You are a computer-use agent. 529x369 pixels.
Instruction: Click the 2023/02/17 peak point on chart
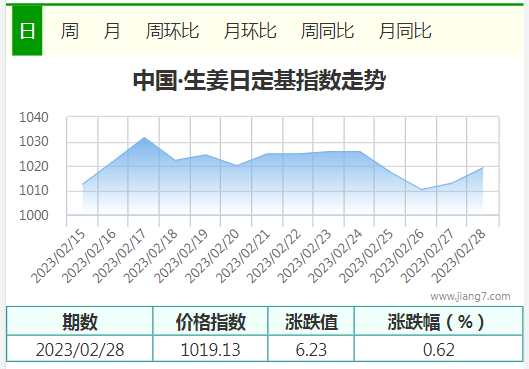pos(144,137)
